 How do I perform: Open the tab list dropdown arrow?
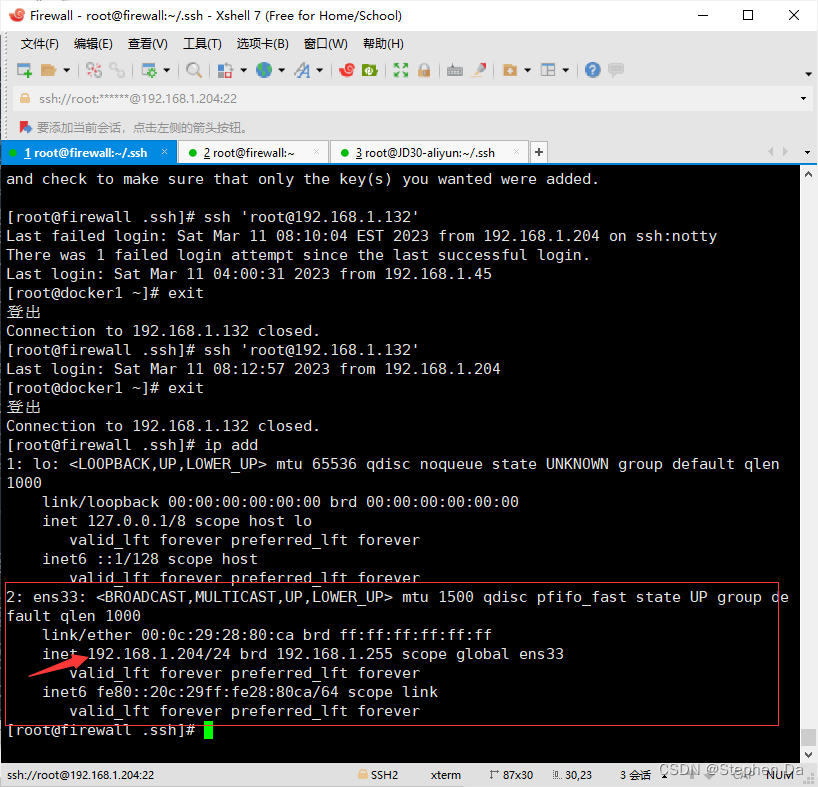(808, 152)
